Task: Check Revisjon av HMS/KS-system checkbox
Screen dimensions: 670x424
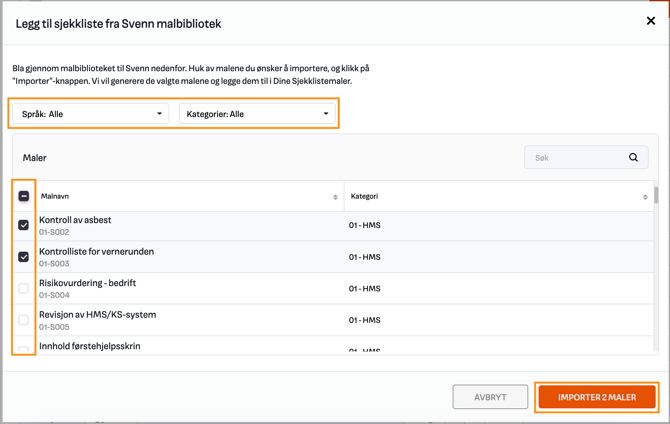Action: (x=24, y=320)
